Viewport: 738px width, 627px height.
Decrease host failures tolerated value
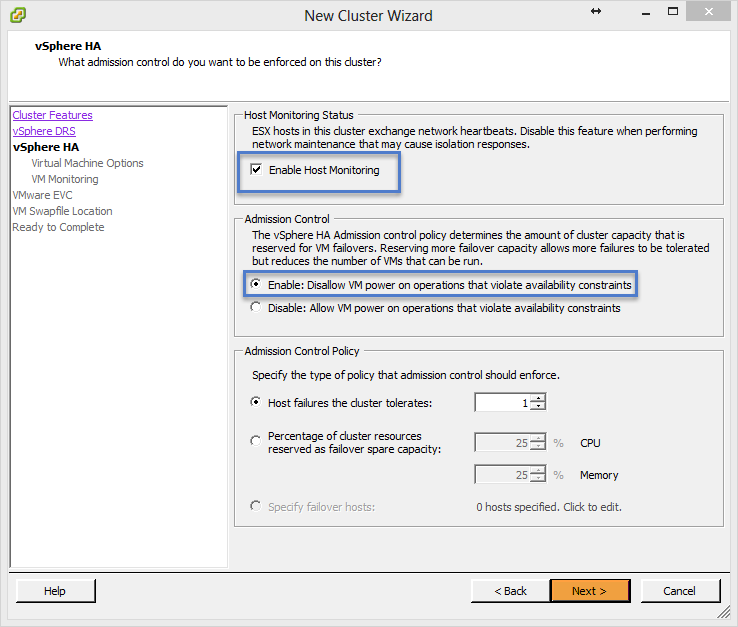click(x=538, y=406)
